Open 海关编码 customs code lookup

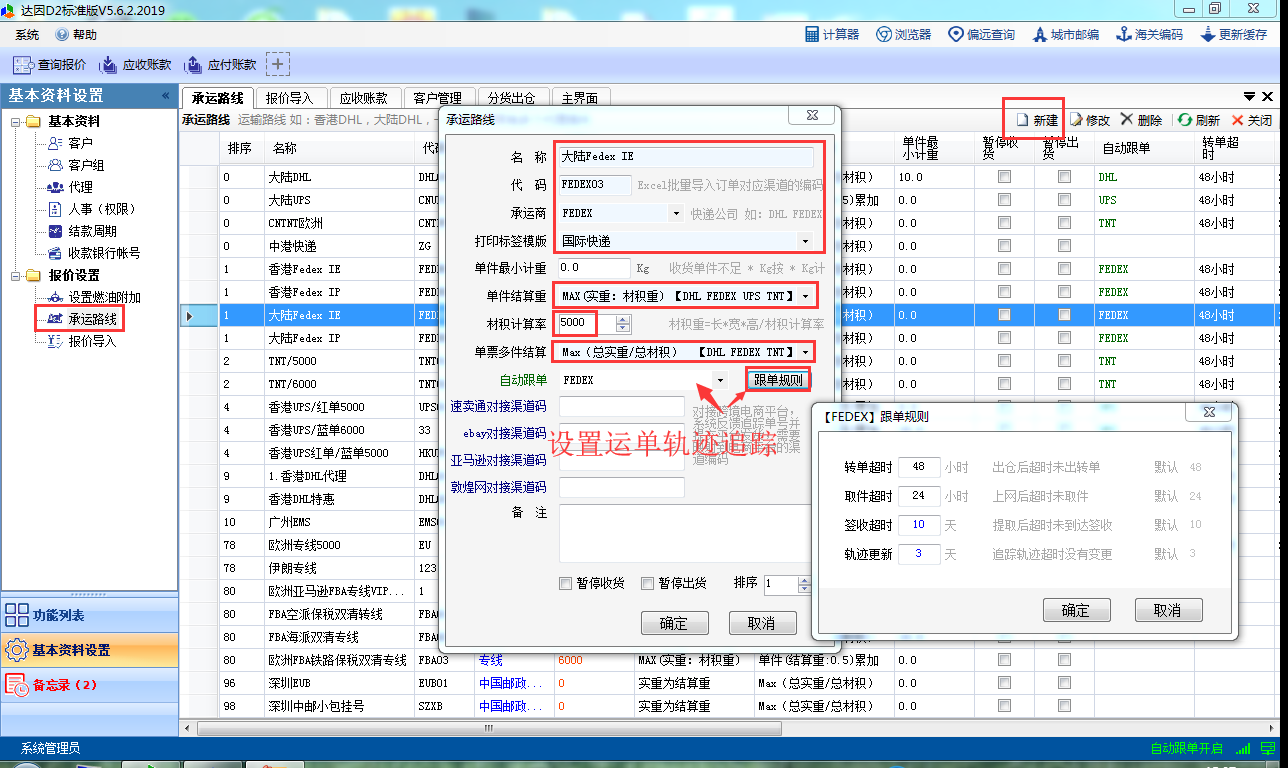1150,34
